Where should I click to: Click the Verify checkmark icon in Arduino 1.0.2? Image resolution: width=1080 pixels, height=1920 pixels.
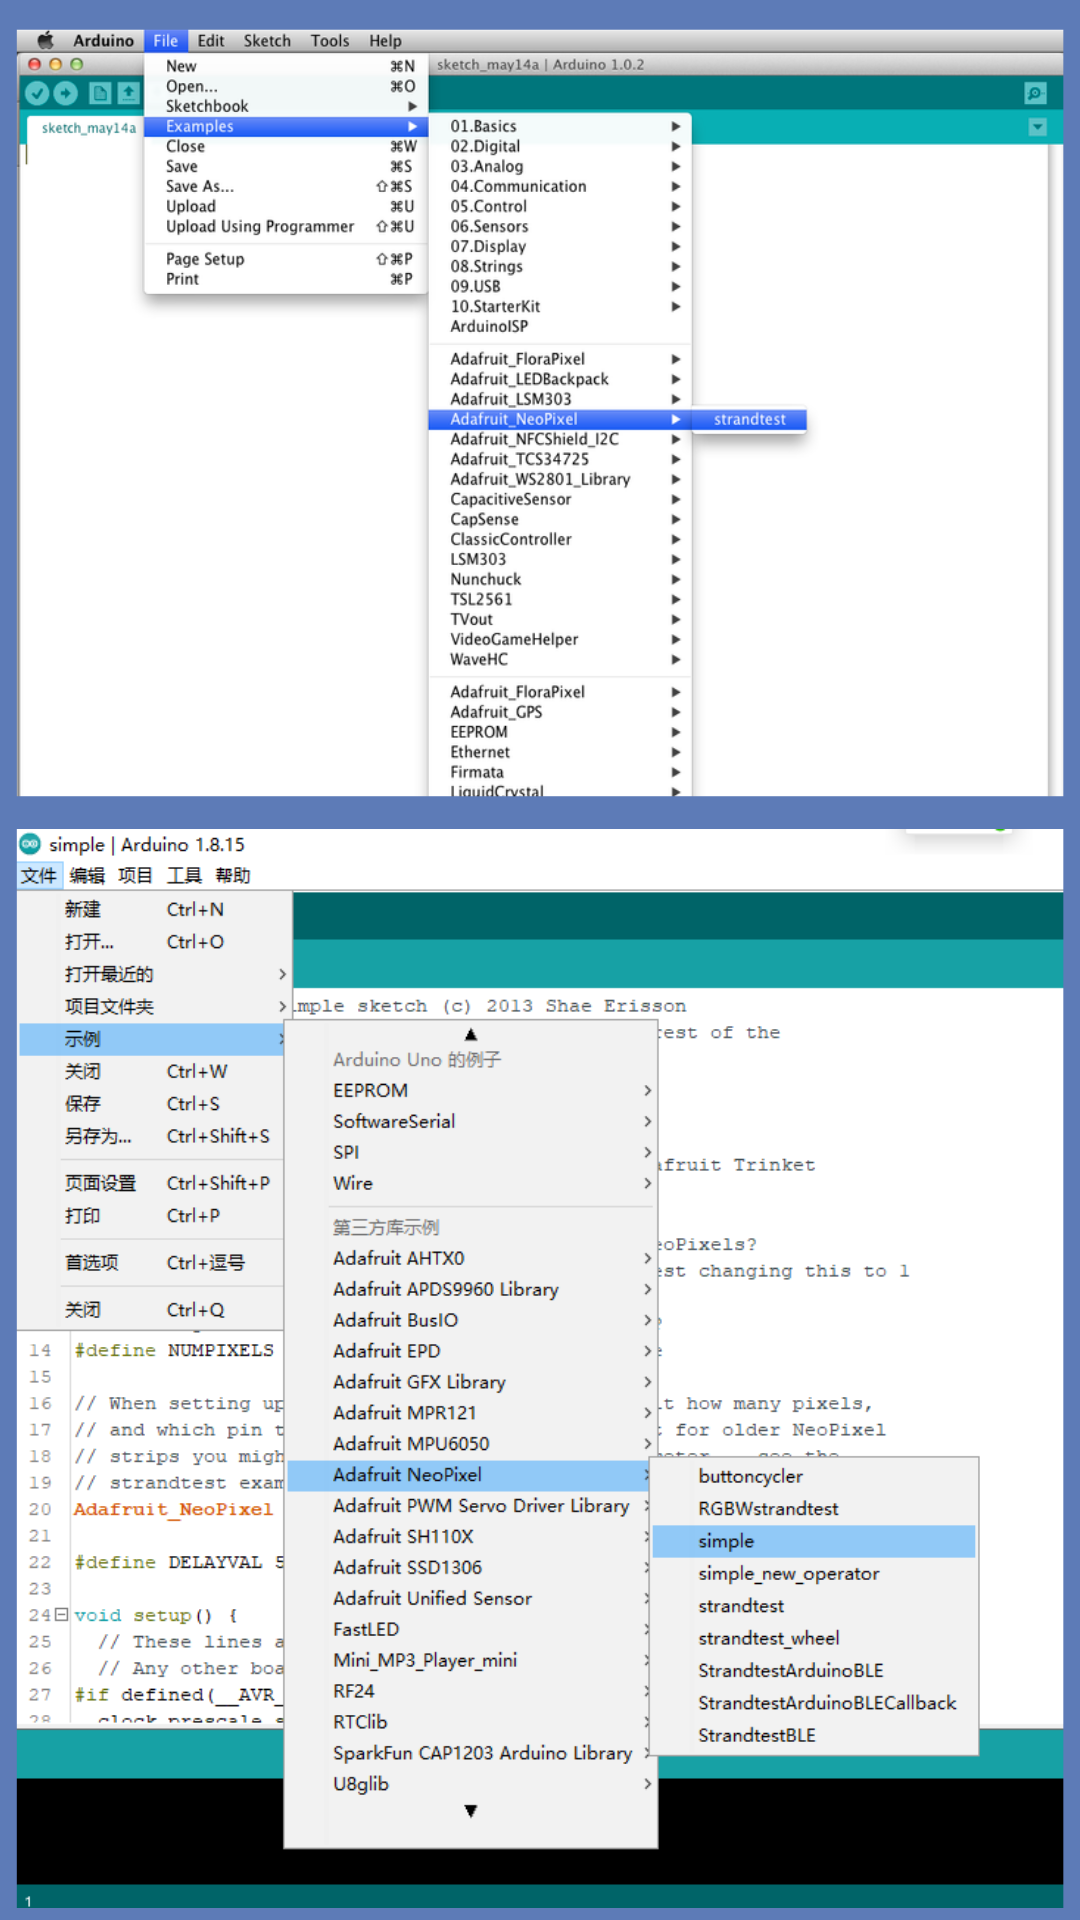(37, 93)
